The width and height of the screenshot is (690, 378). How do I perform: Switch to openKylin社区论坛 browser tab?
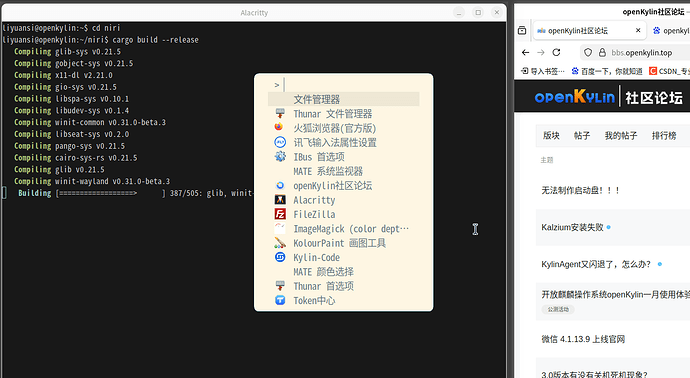590,30
